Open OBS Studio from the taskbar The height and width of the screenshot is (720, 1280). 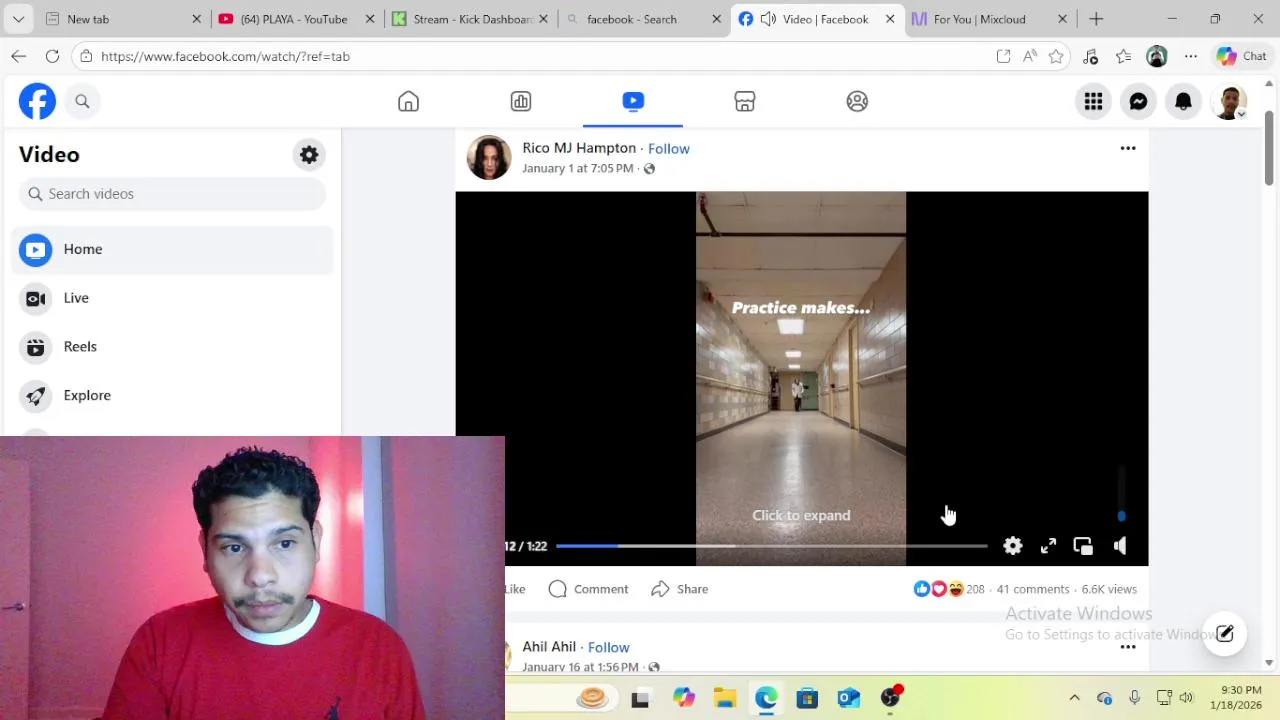coord(890,698)
